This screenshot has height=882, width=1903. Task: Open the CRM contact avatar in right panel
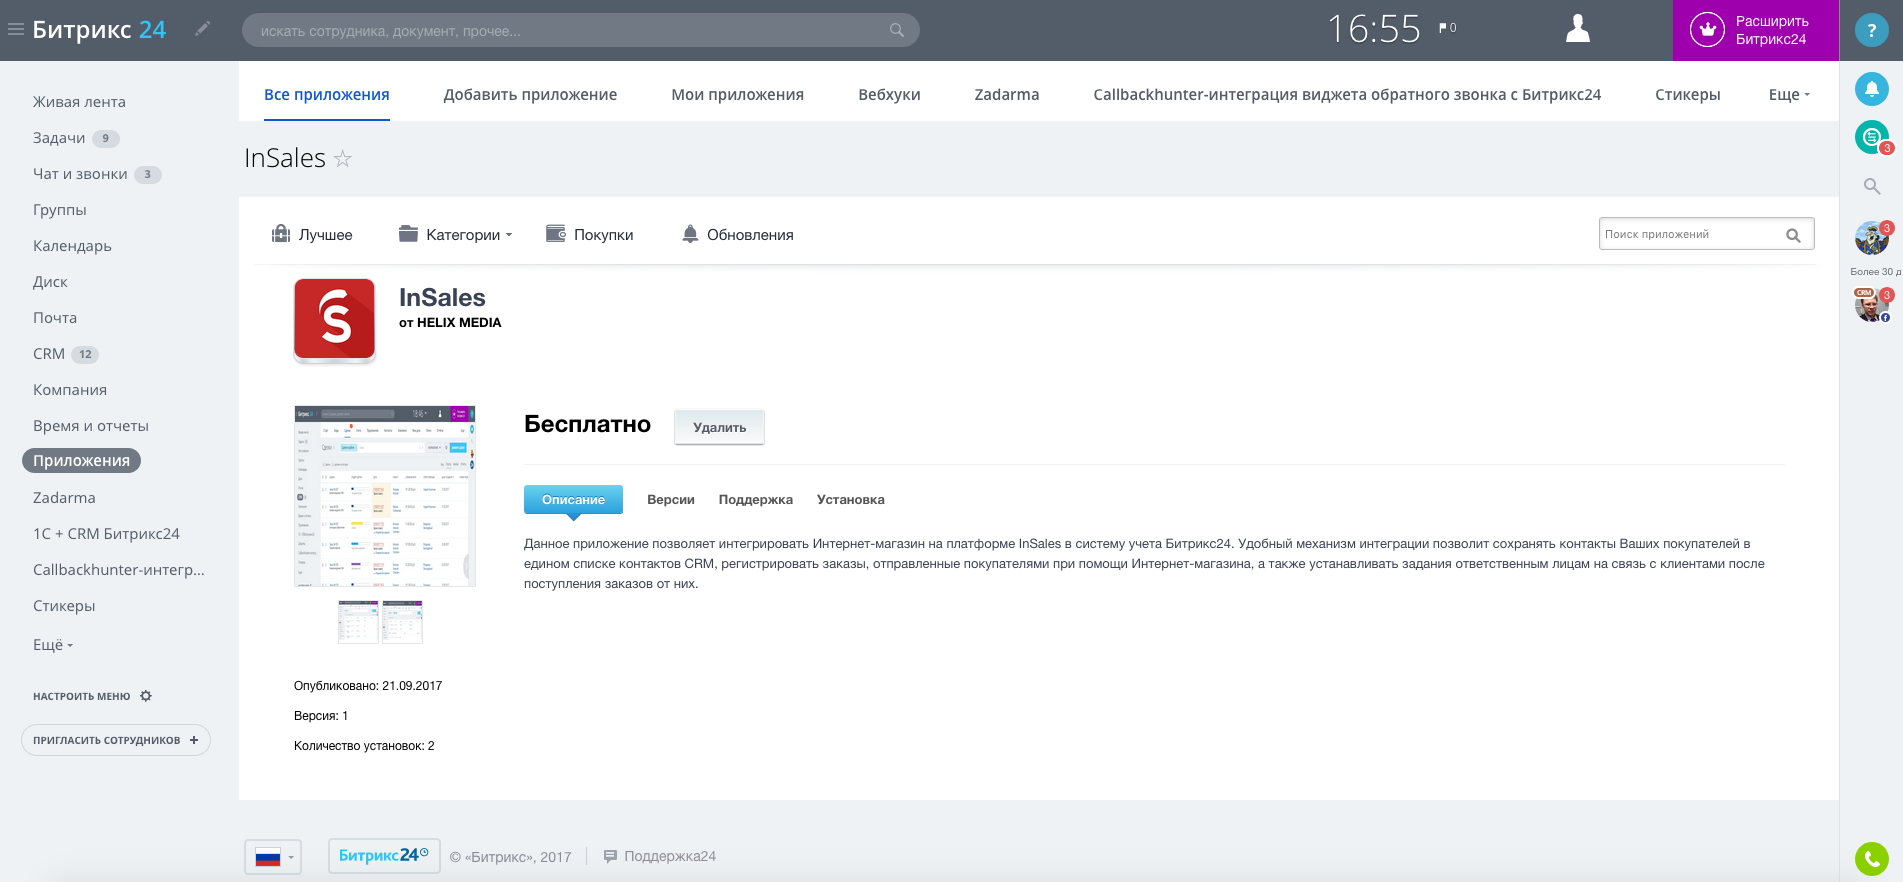(1872, 305)
